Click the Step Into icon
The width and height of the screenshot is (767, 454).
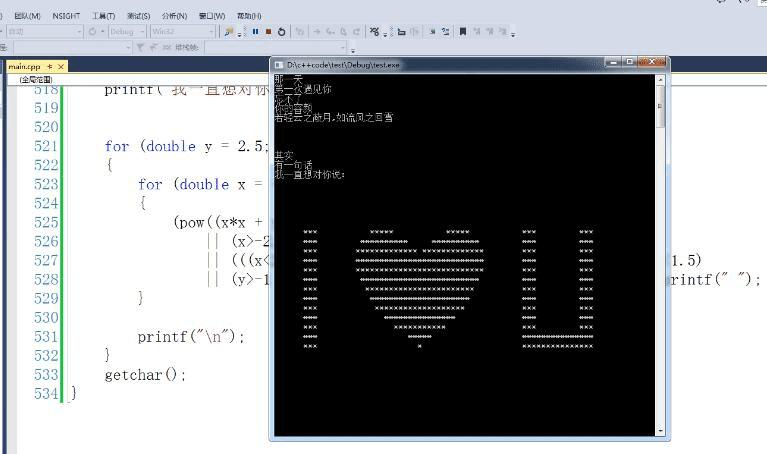point(330,32)
